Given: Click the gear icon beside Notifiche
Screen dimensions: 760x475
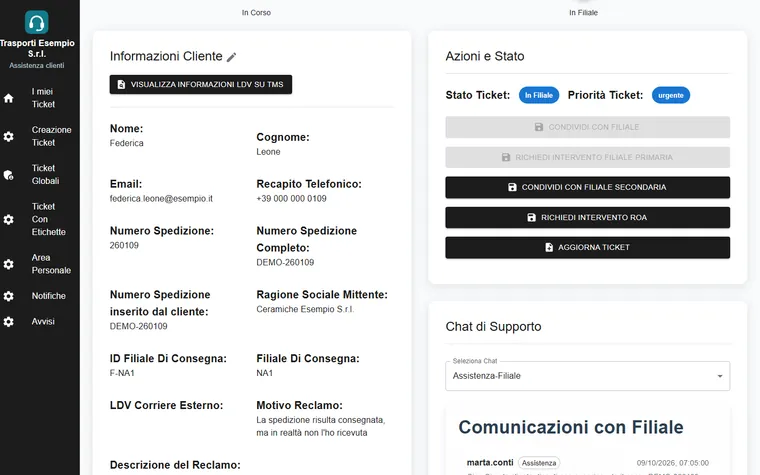Looking at the screenshot, I should tap(8, 296).
